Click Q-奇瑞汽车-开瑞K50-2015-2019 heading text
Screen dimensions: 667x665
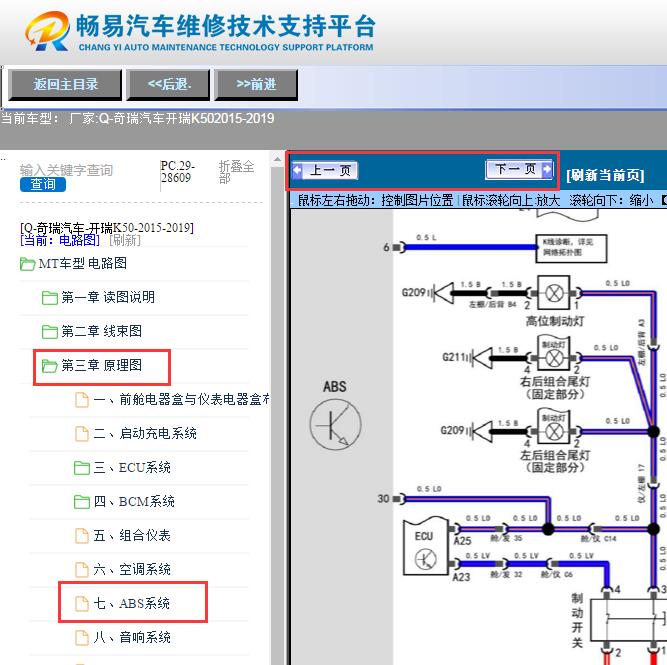click(107, 228)
